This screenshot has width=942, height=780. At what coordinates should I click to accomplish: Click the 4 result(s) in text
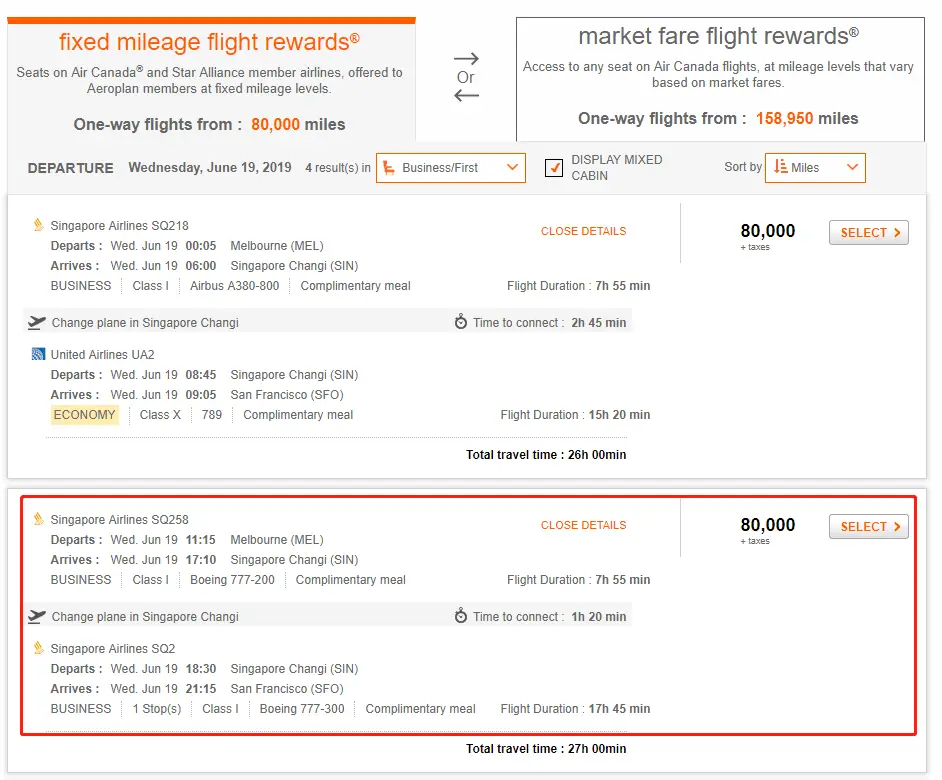[x=338, y=168]
